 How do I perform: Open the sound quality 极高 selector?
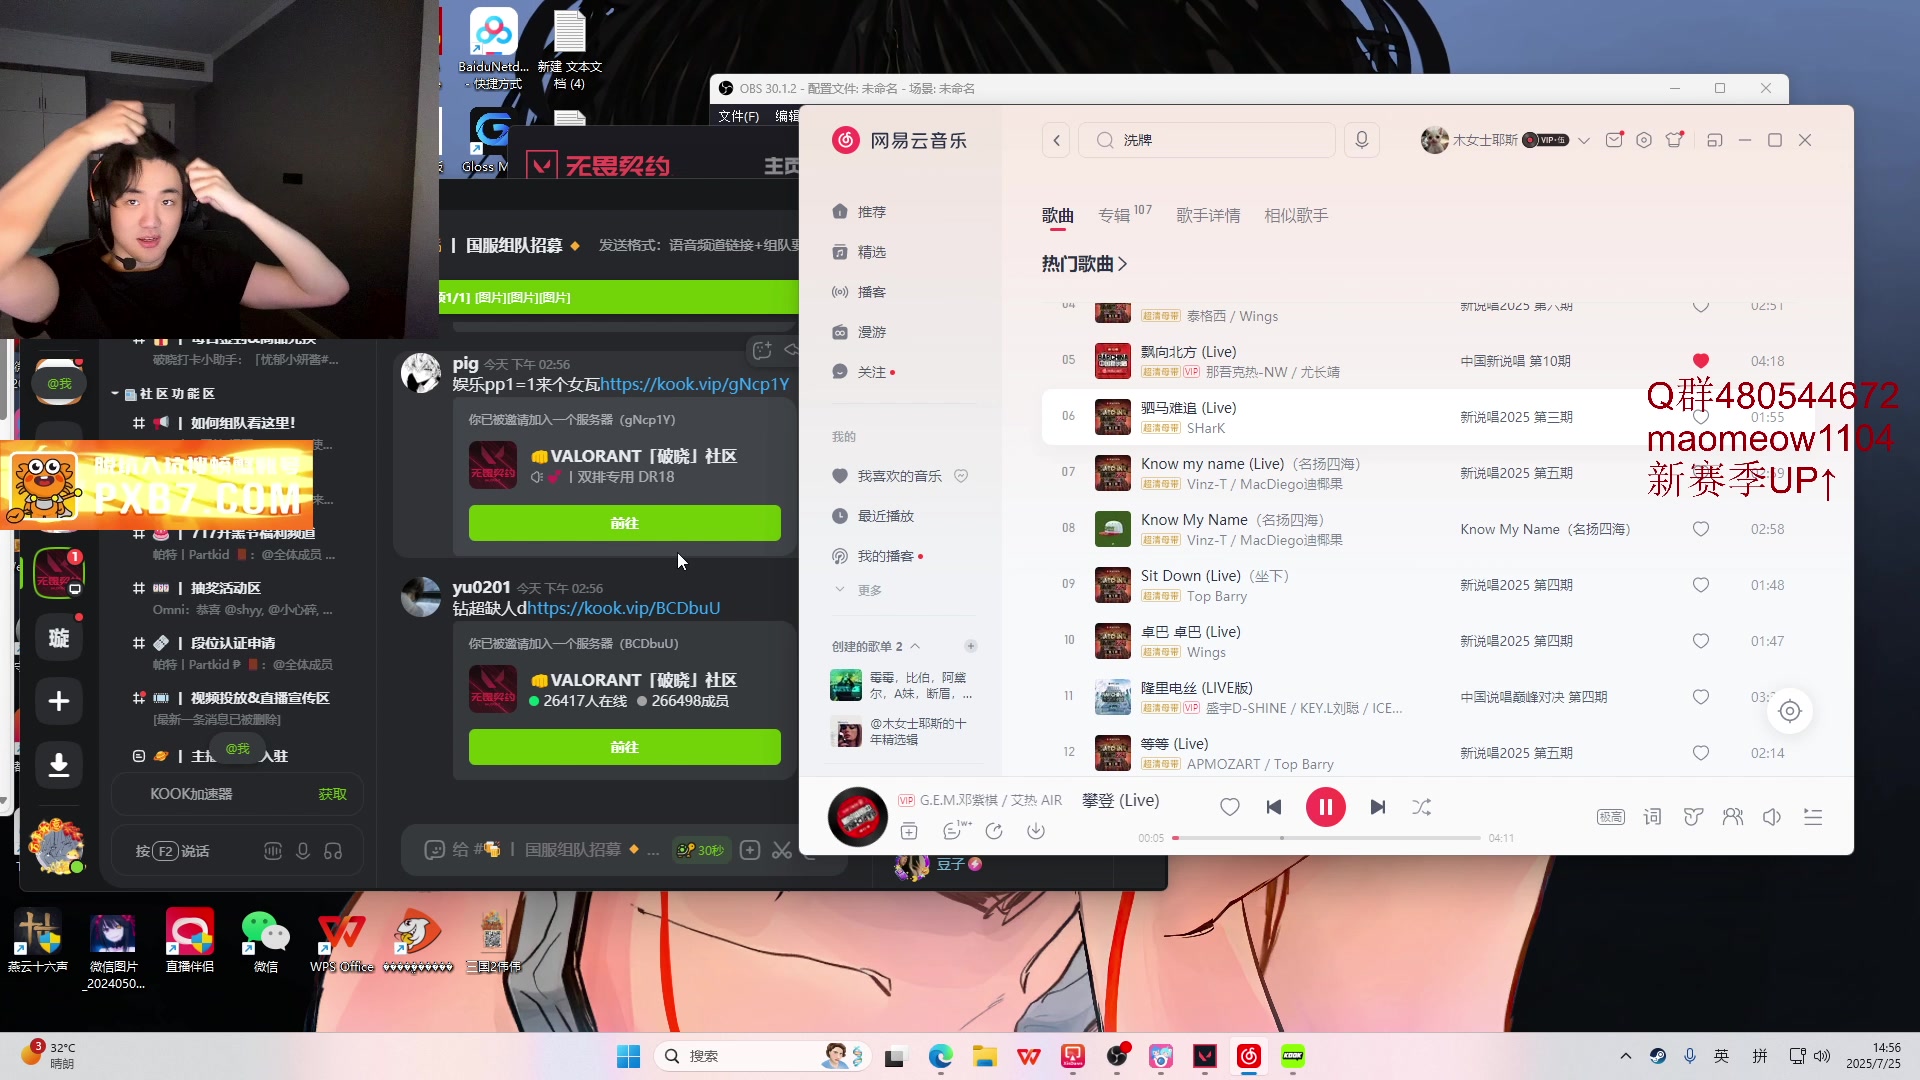click(1611, 817)
